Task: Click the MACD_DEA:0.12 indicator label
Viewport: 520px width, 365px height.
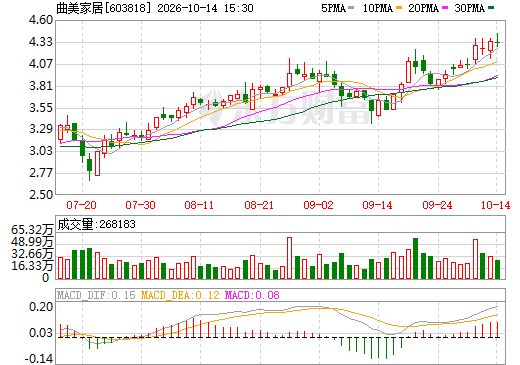Action: tap(180, 295)
